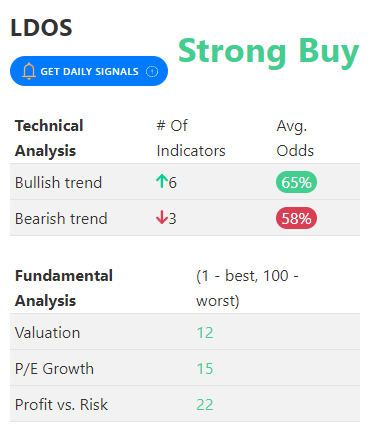Select the Valuation row label
371x431 pixels.
[x=48, y=333]
